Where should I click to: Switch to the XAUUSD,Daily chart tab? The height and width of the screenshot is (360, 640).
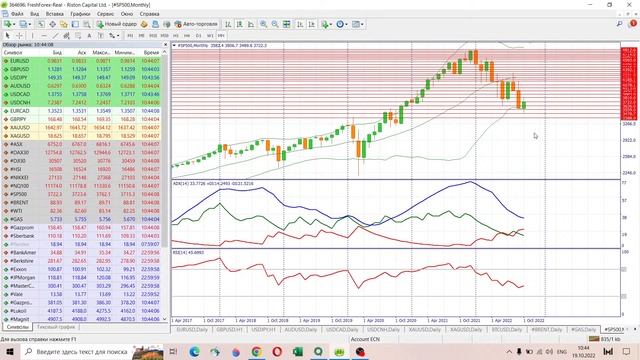(x=424, y=329)
